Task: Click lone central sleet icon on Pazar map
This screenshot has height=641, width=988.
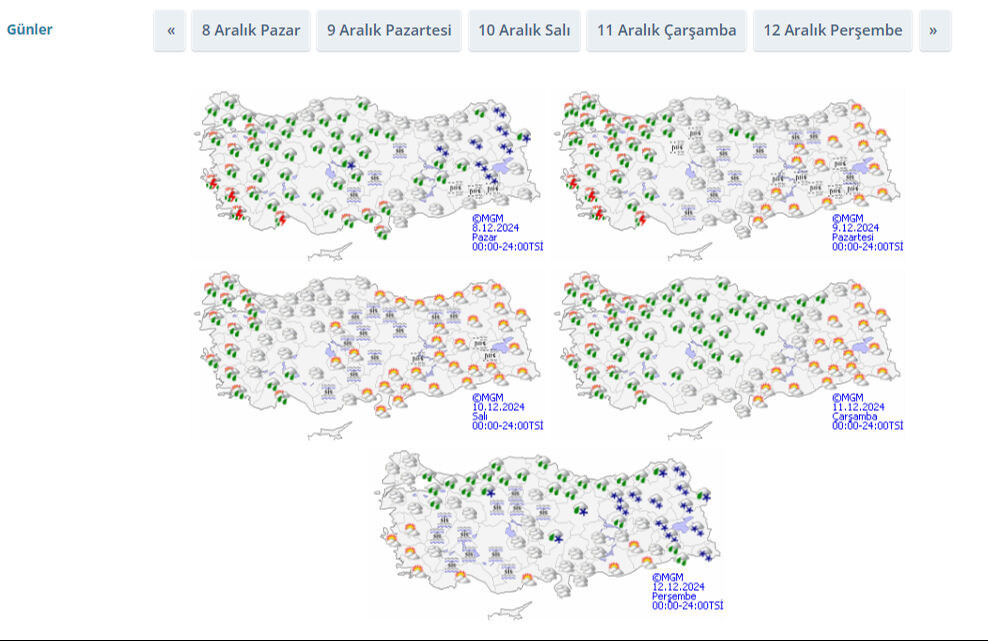Action: point(350,164)
